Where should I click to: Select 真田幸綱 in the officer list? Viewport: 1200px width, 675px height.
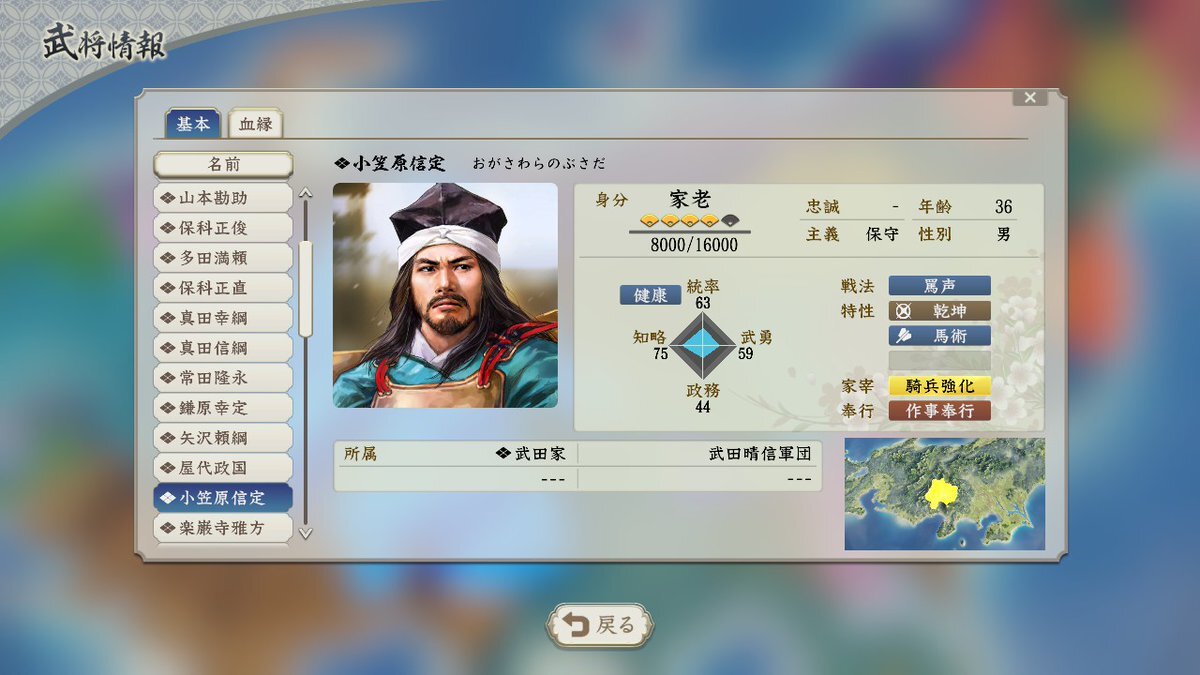(223, 318)
